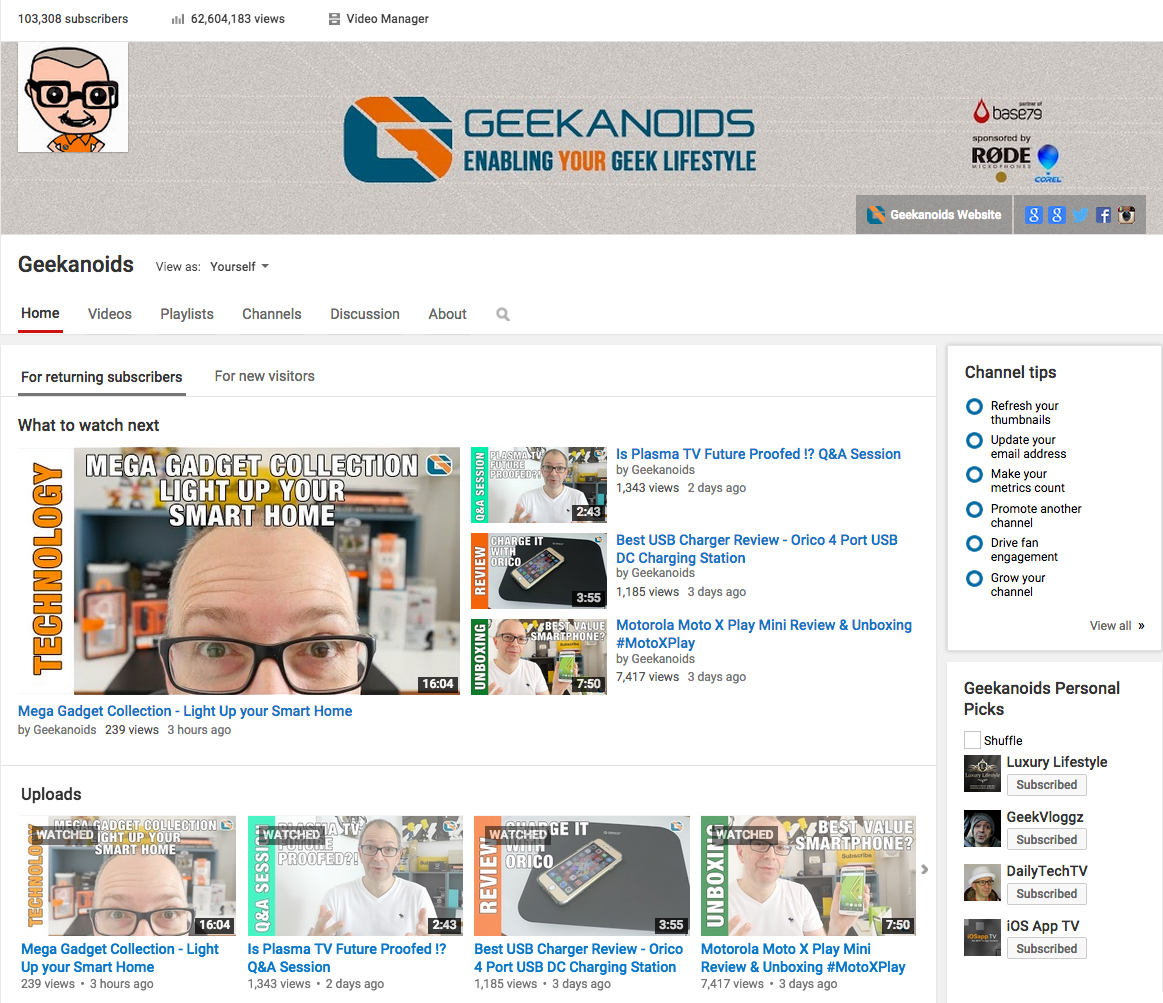Open Best USB Charger Review title in watch next
This screenshot has height=1003, width=1163.
point(757,549)
